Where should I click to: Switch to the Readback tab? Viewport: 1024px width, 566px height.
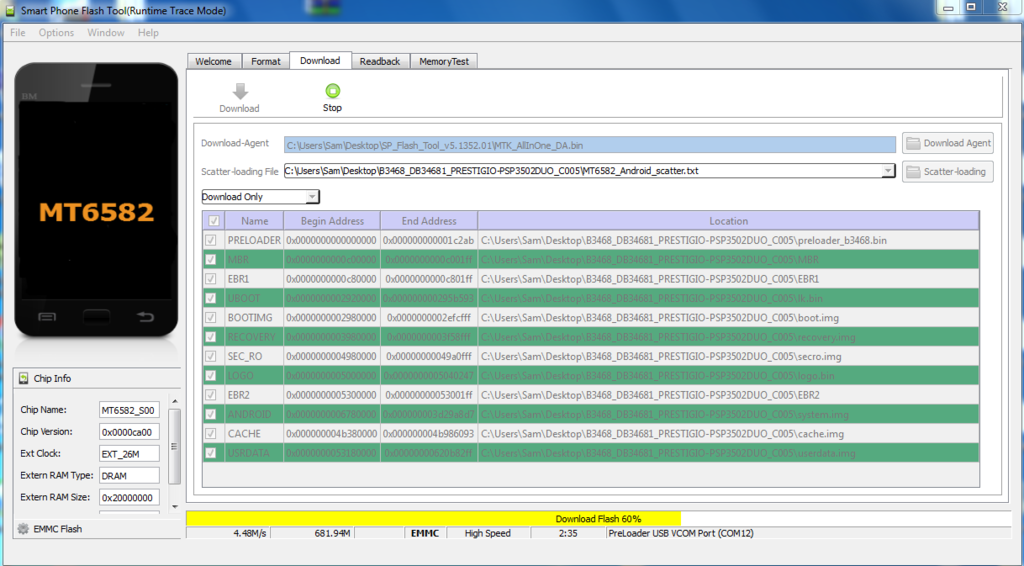[380, 61]
